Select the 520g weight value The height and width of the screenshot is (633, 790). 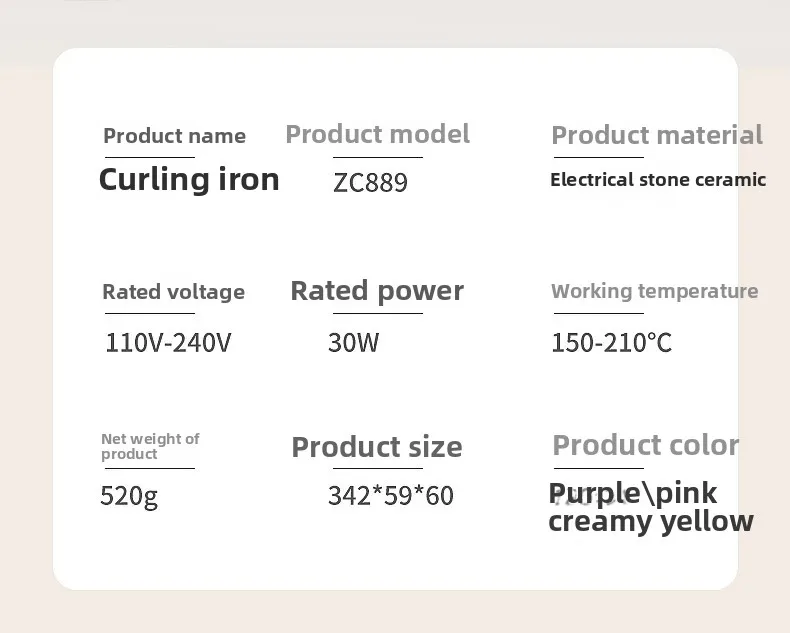click(x=129, y=496)
